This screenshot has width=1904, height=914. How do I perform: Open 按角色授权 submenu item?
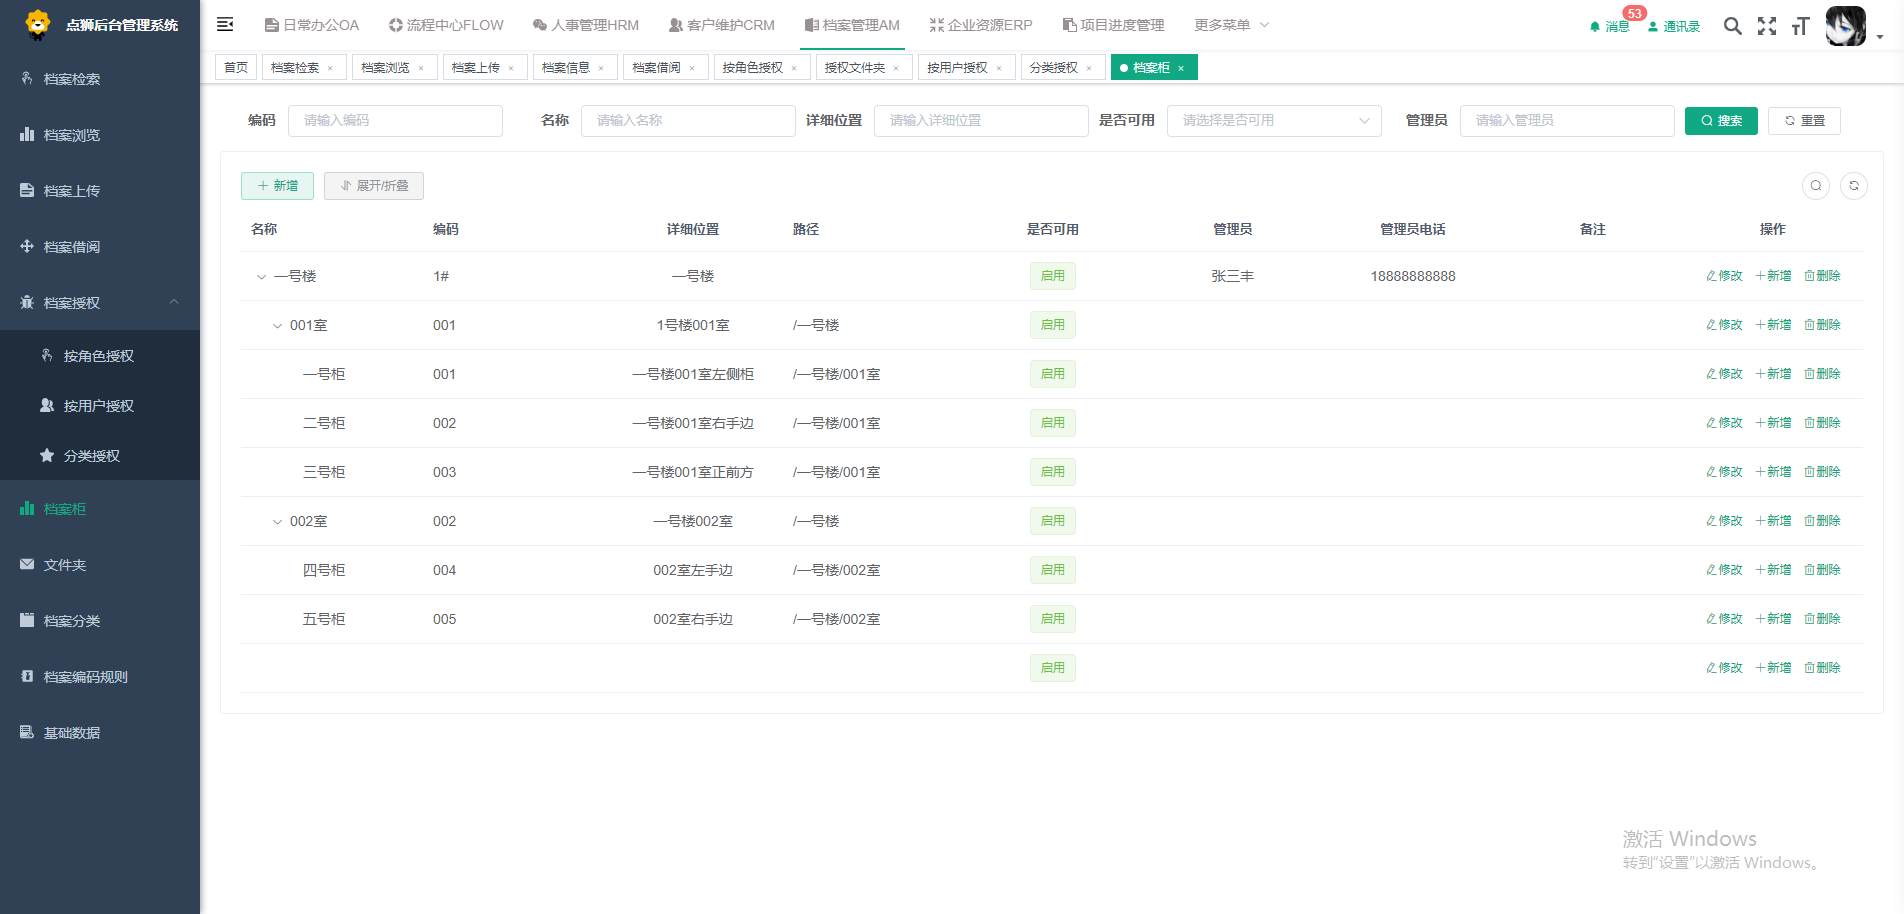(100, 356)
